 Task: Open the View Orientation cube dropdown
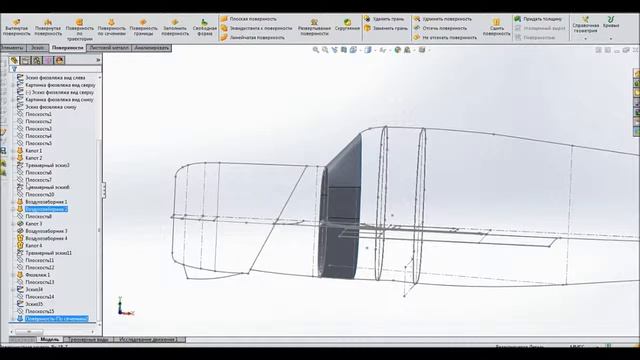coord(354,50)
